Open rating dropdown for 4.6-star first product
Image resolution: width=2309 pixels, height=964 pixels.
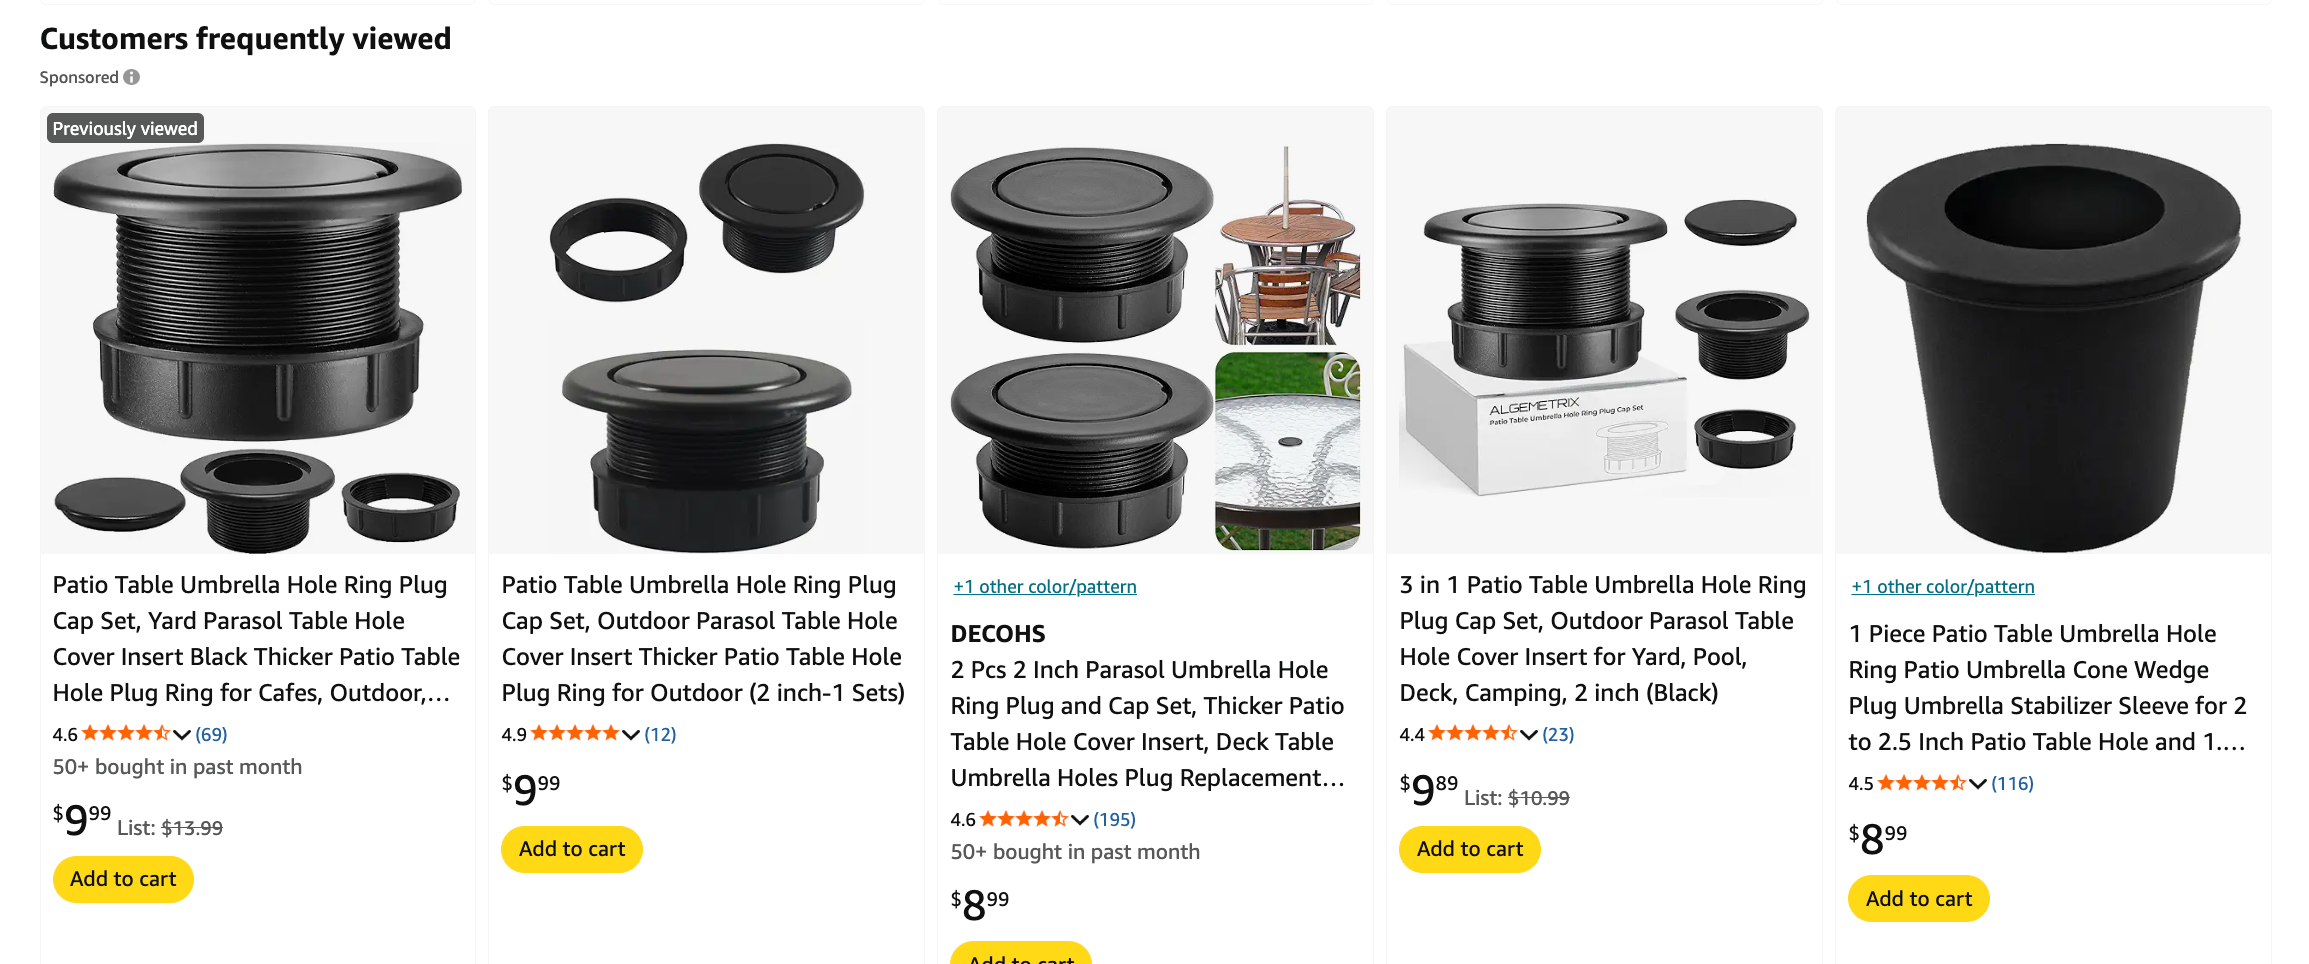coord(182,735)
